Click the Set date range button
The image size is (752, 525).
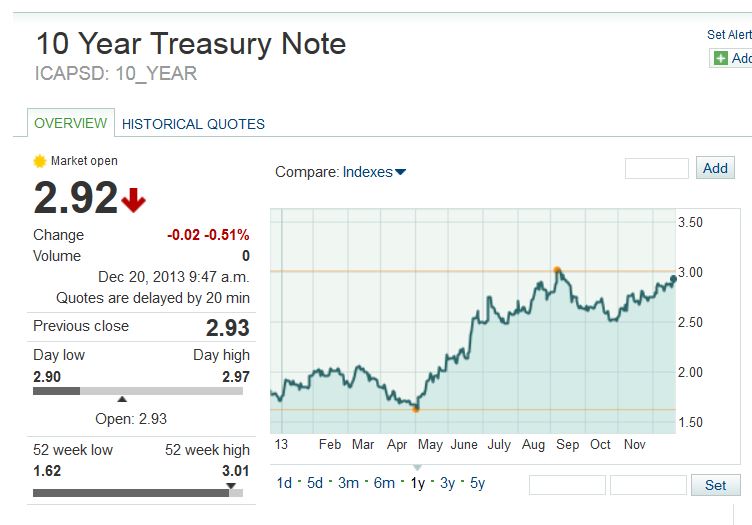point(715,485)
